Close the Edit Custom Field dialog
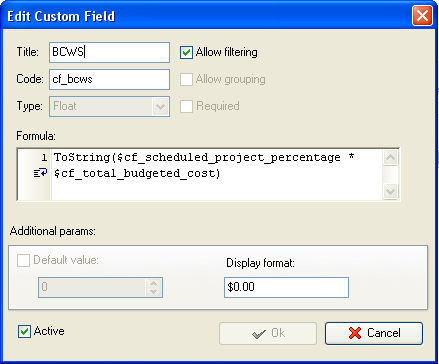The image size is (439, 364). tap(422, 16)
